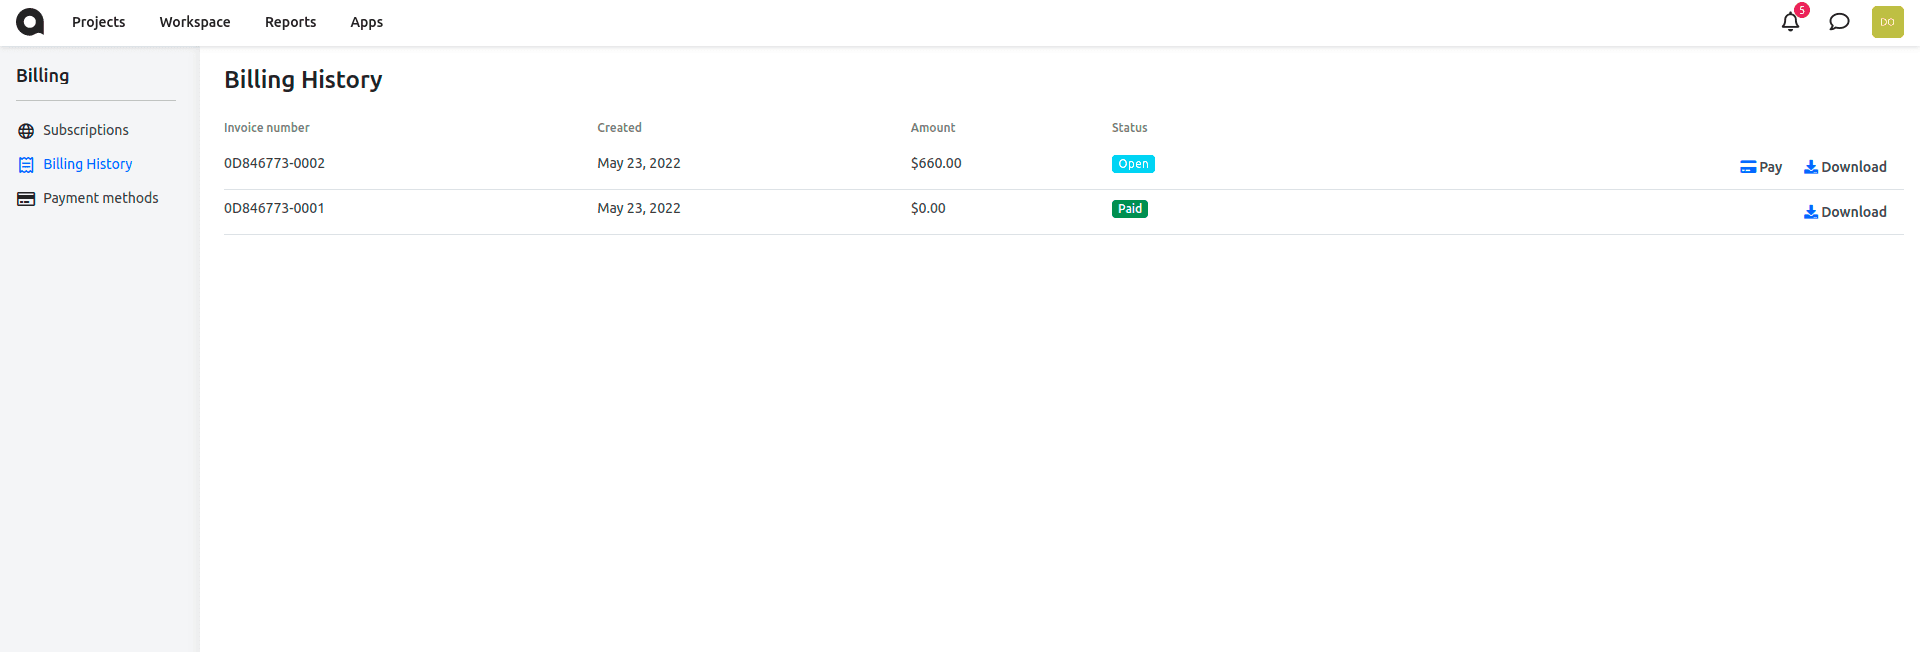This screenshot has height=652, width=1920.
Task: Open the Apps menu
Action: pos(367,22)
